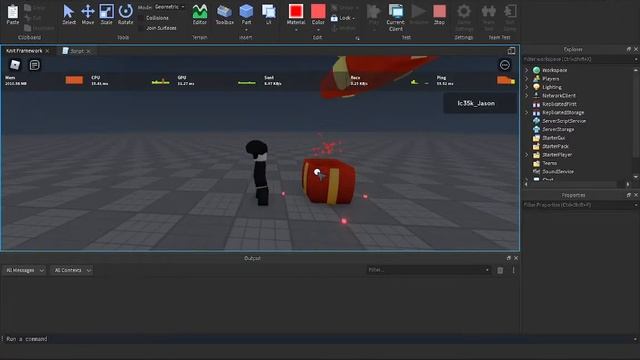Switch to the Knit Framework tab
Image resolution: width=640 pixels, height=360 pixels.
pos(24,51)
